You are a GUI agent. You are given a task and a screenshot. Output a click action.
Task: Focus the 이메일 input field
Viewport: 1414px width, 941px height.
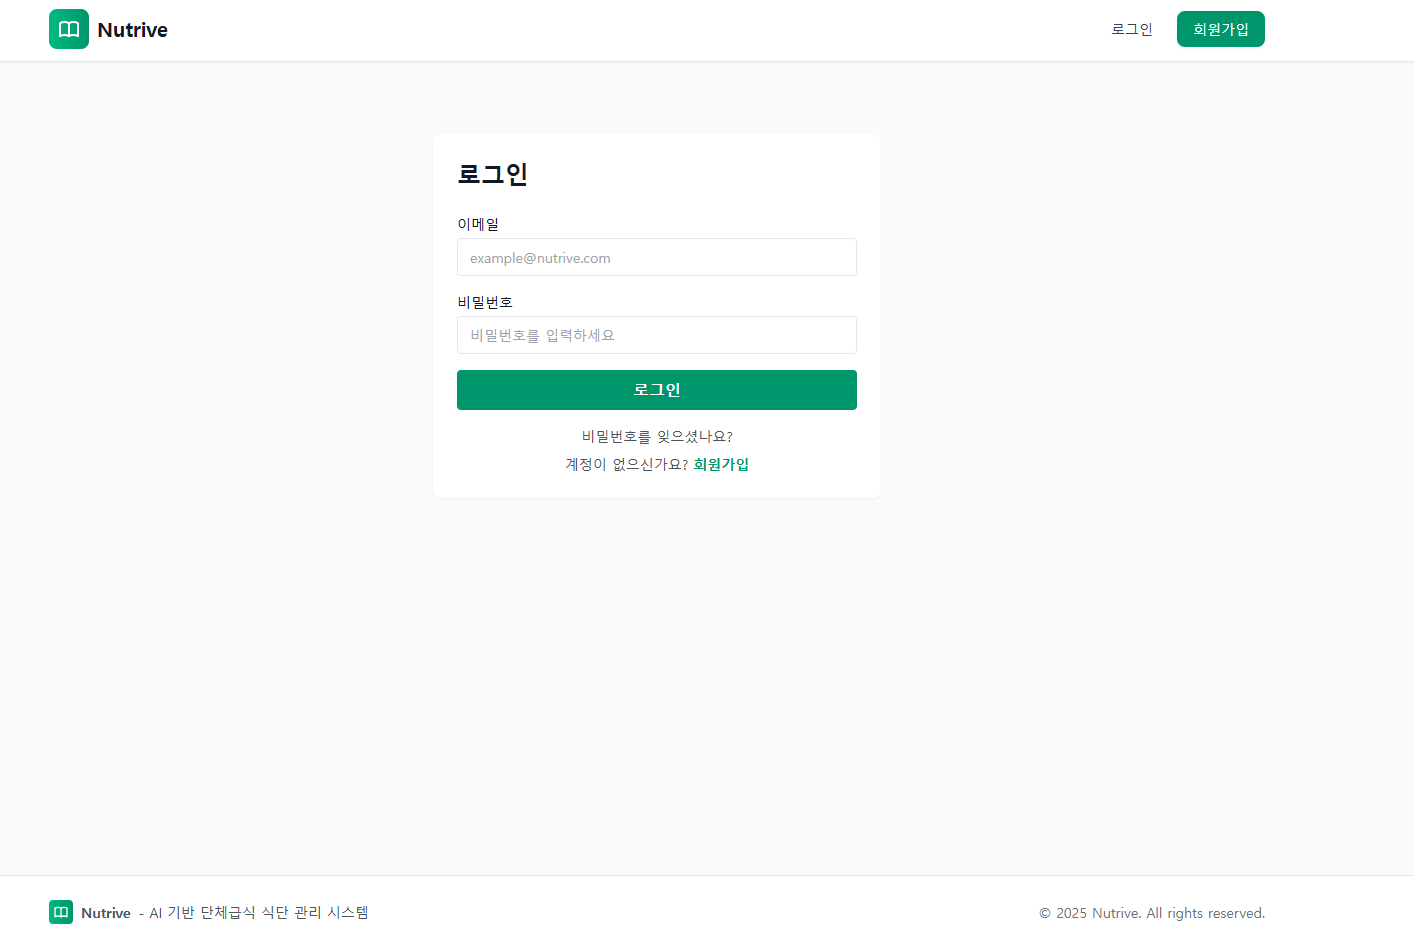[657, 257]
